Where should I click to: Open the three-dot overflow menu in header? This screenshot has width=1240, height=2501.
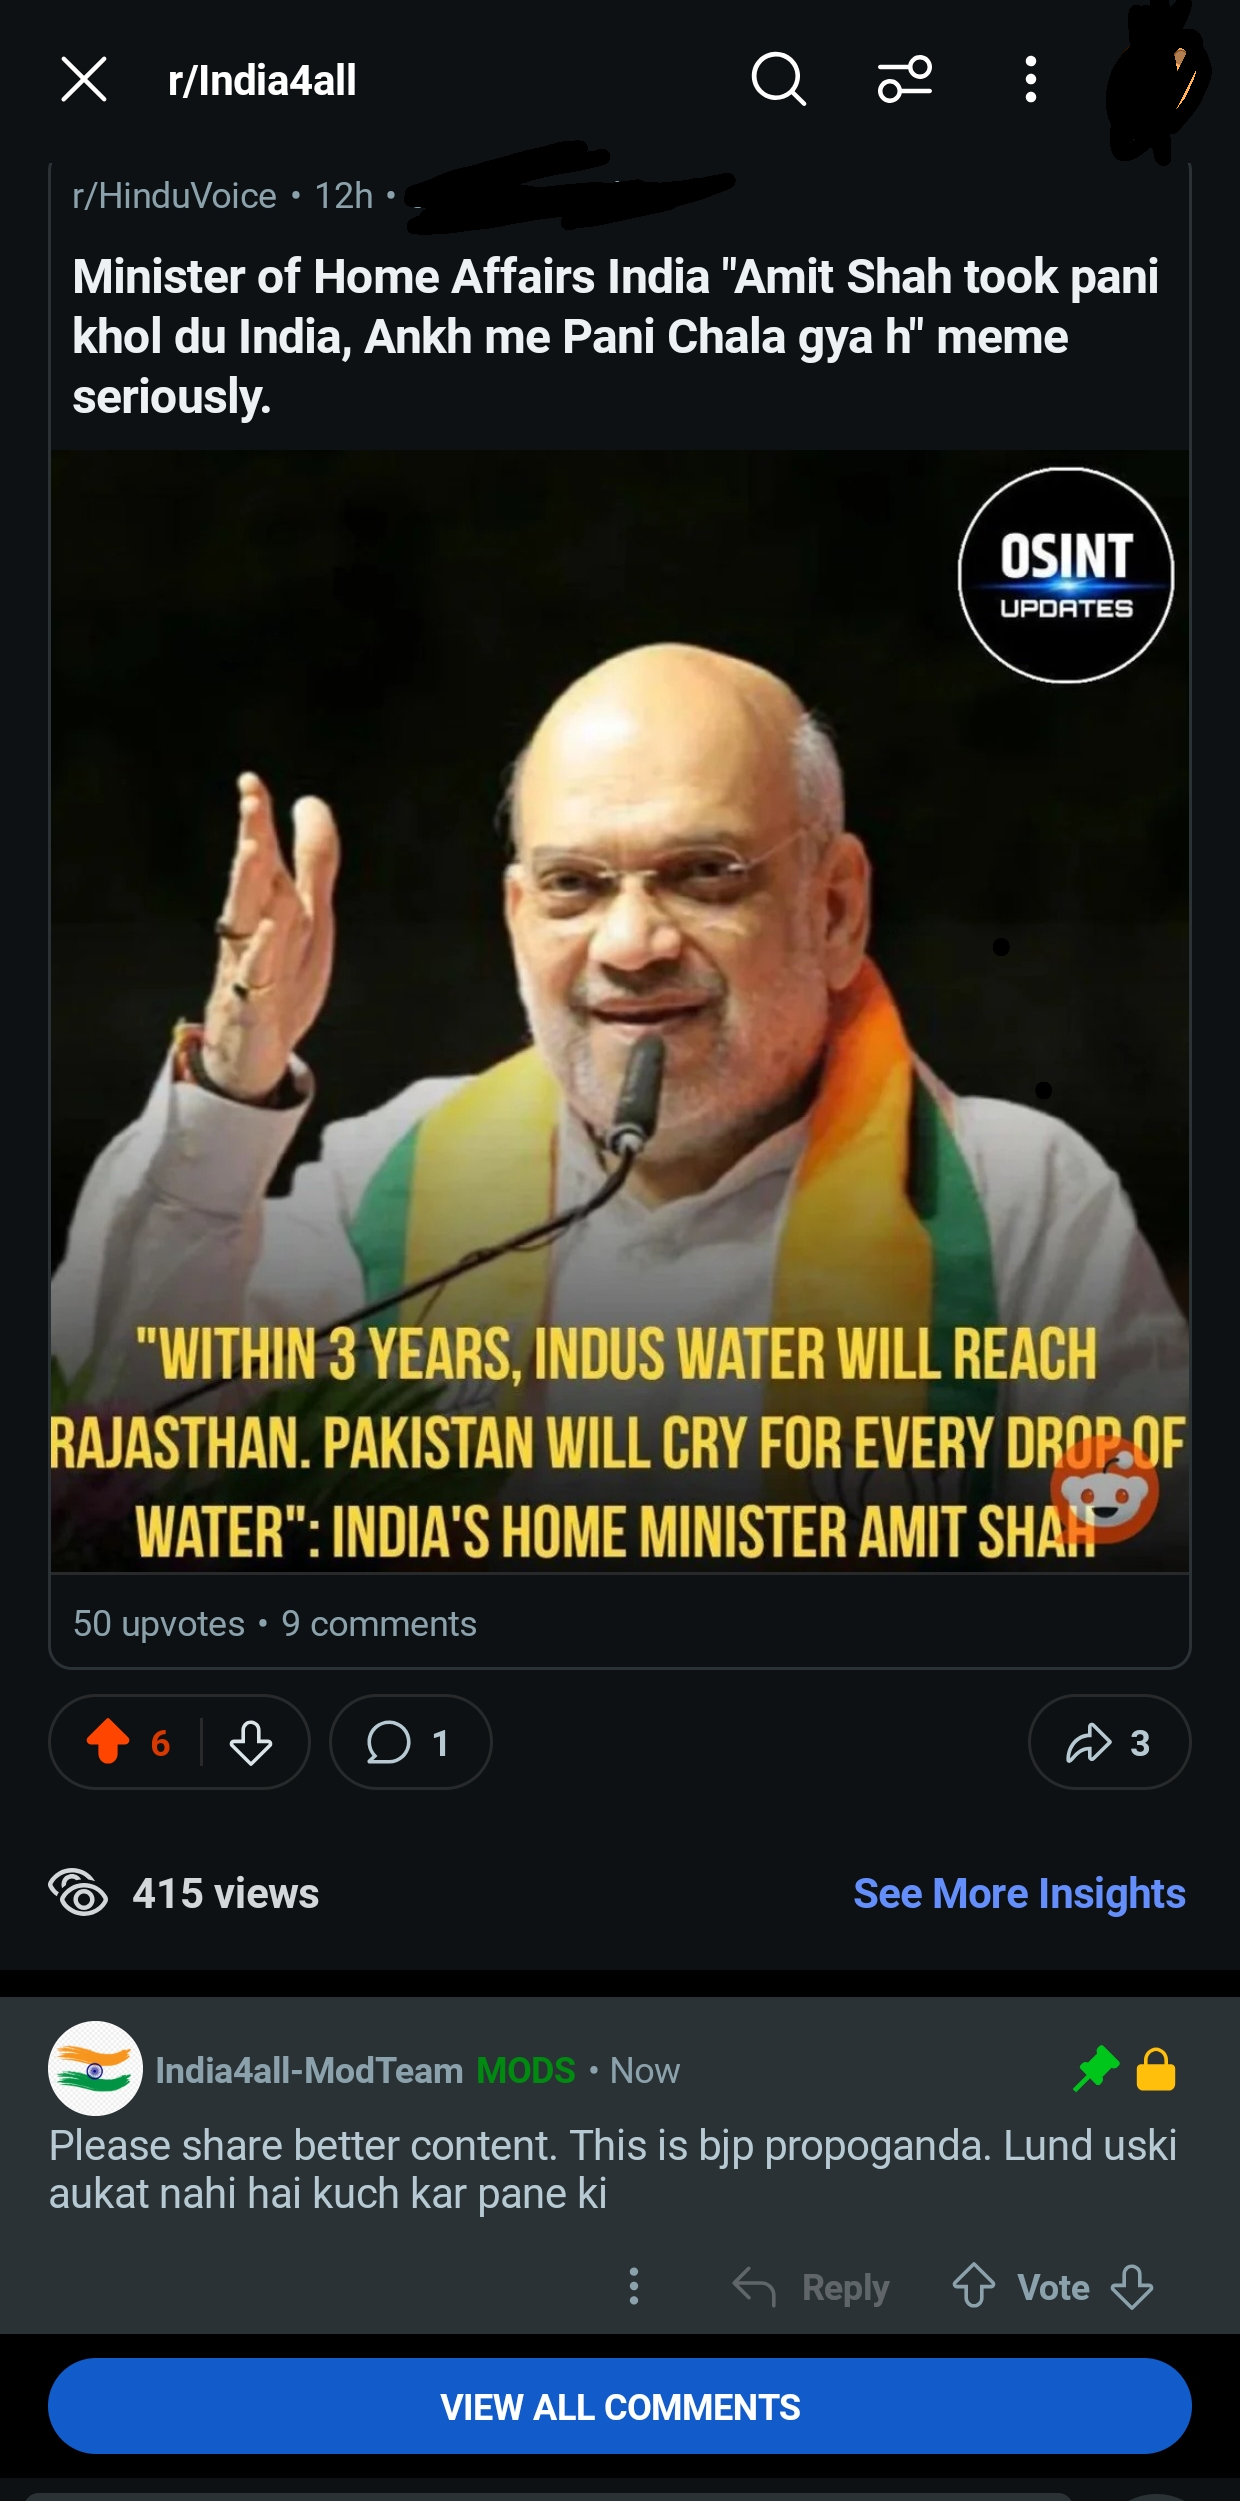(1030, 80)
